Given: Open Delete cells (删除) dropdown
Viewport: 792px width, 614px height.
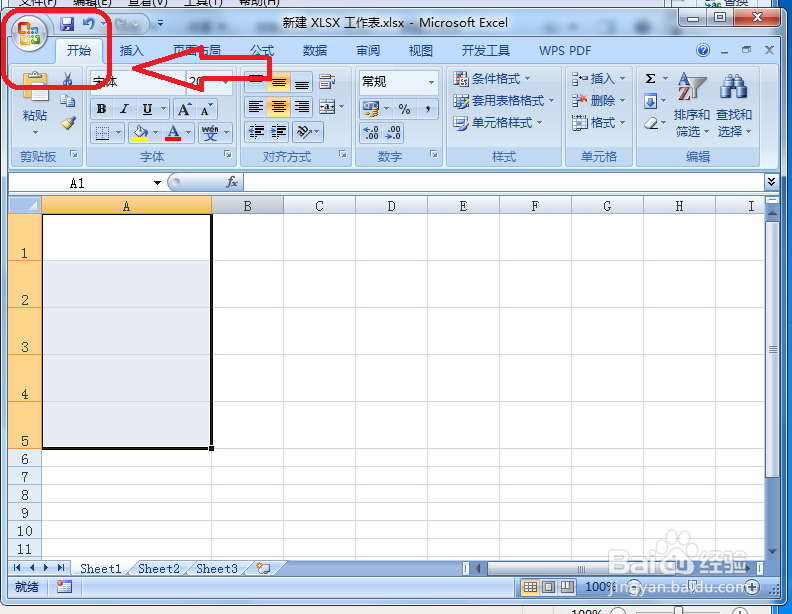Looking at the screenshot, I should point(599,101).
